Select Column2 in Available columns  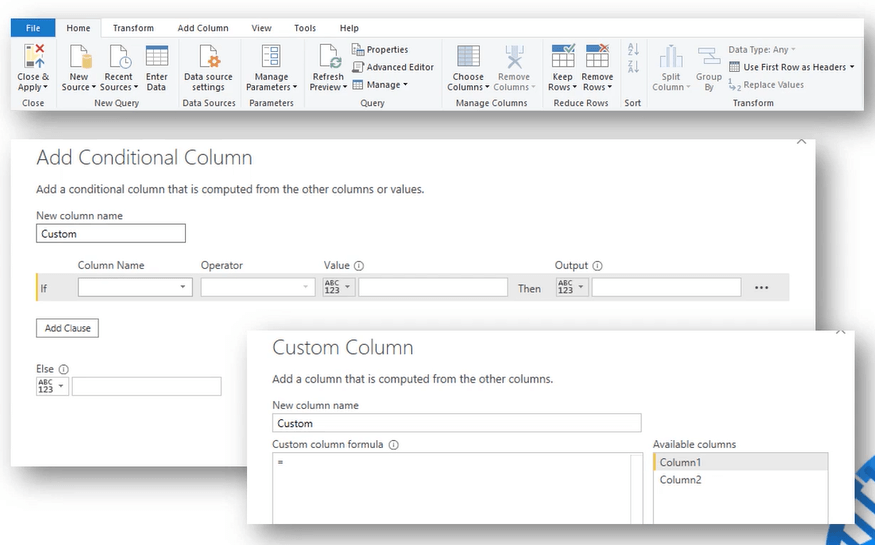click(x=741, y=480)
